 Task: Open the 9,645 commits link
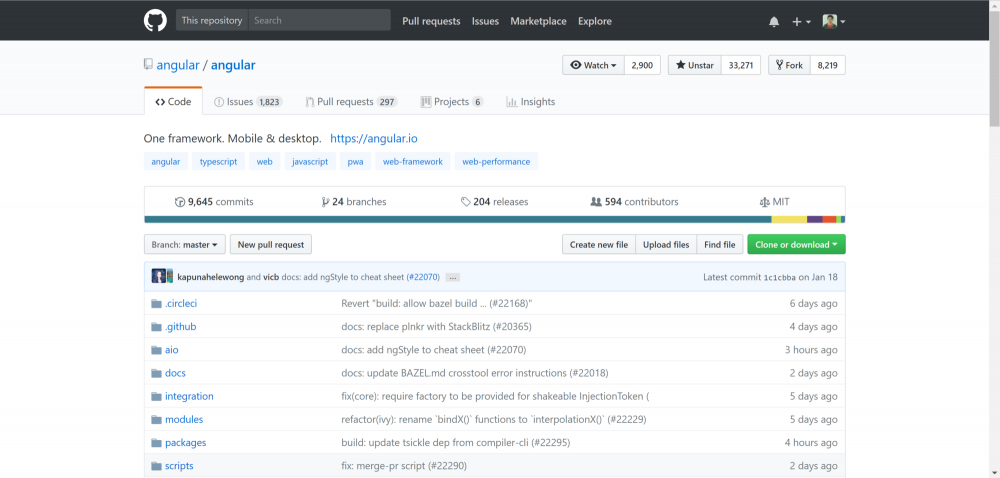coord(214,202)
